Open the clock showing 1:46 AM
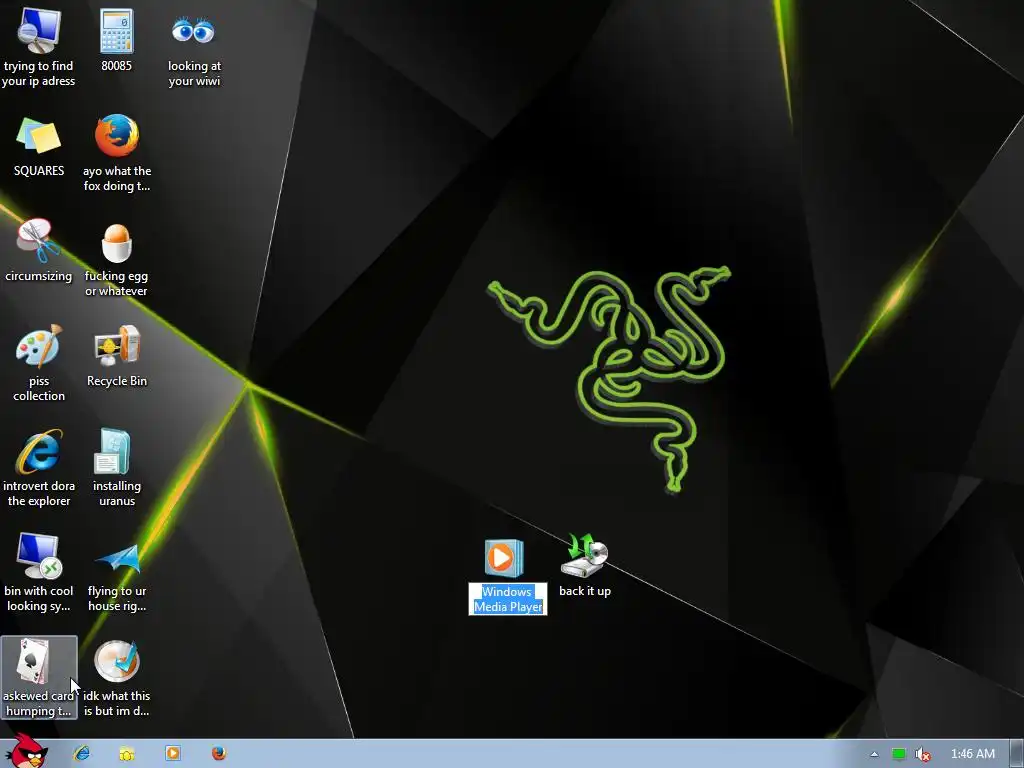This screenshot has height=768, width=1024. click(972, 754)
